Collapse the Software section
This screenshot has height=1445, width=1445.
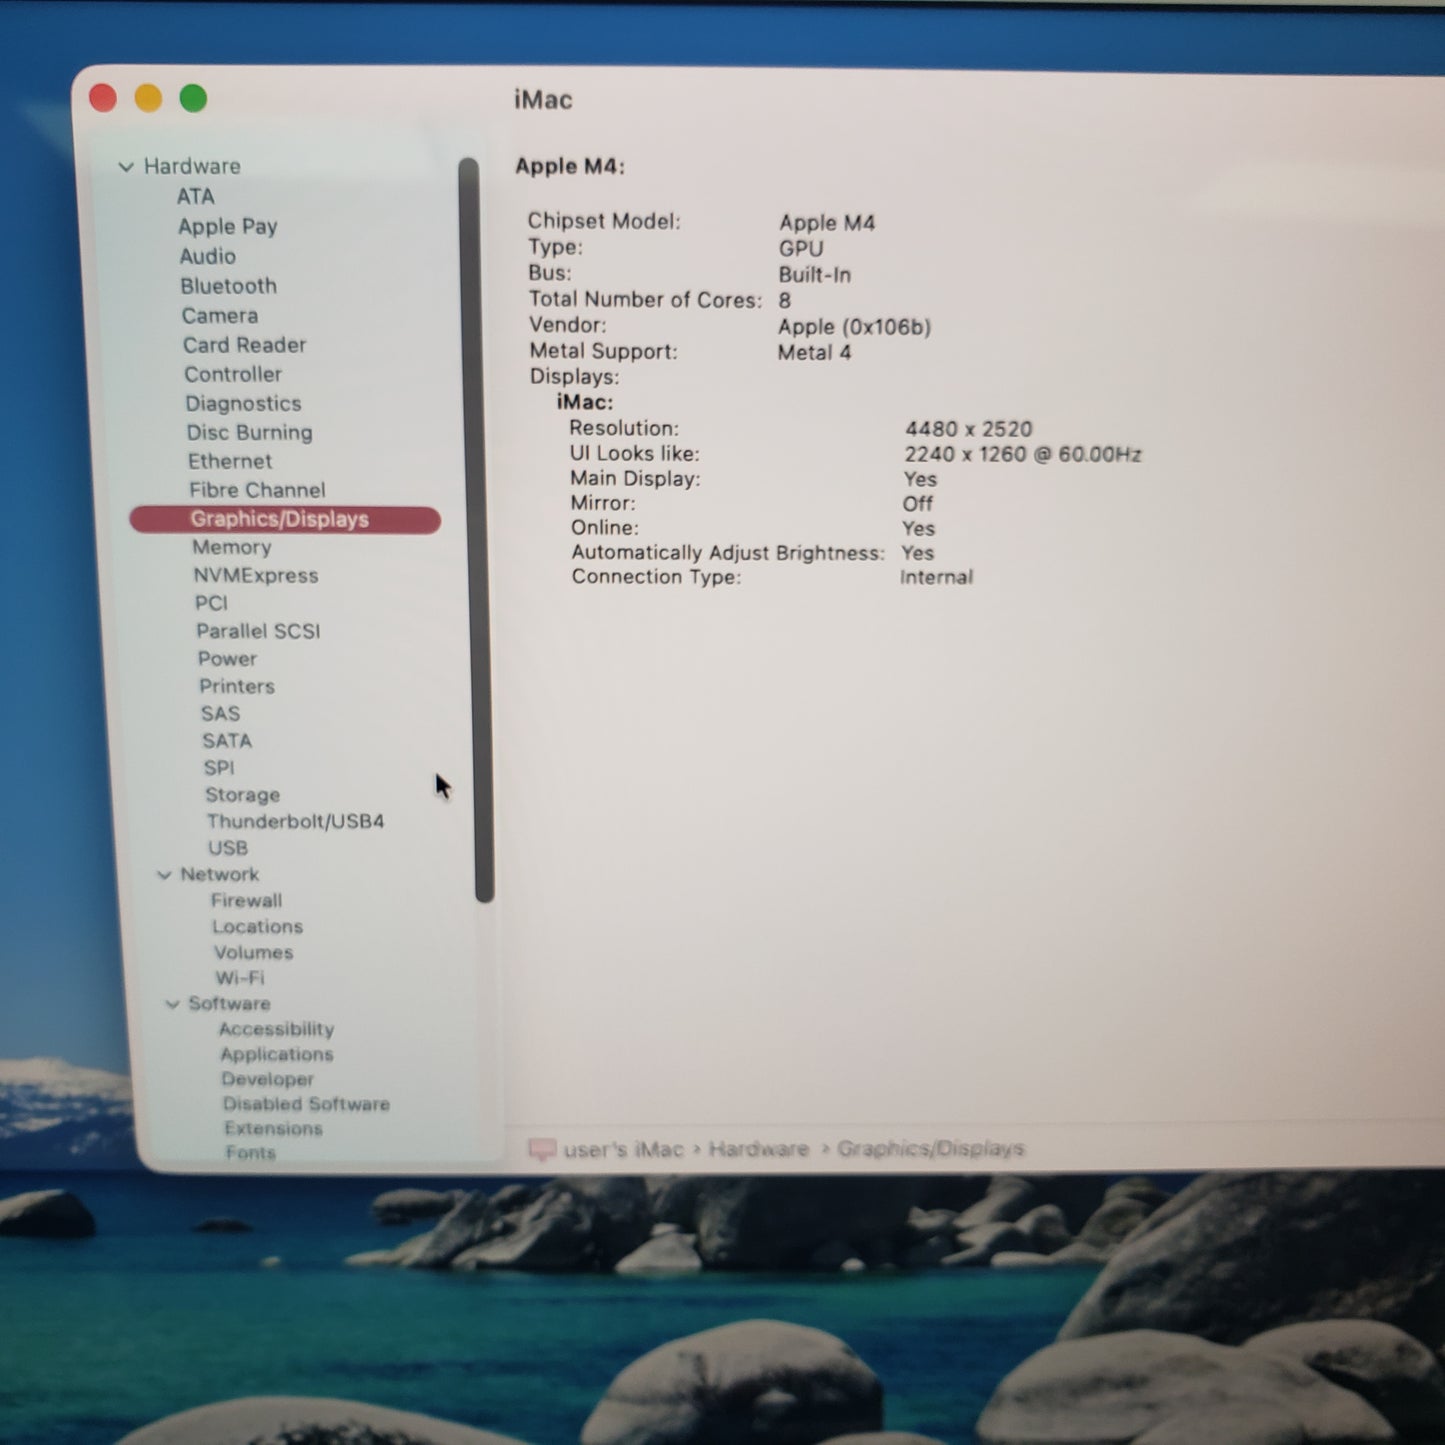[172, 1004]
